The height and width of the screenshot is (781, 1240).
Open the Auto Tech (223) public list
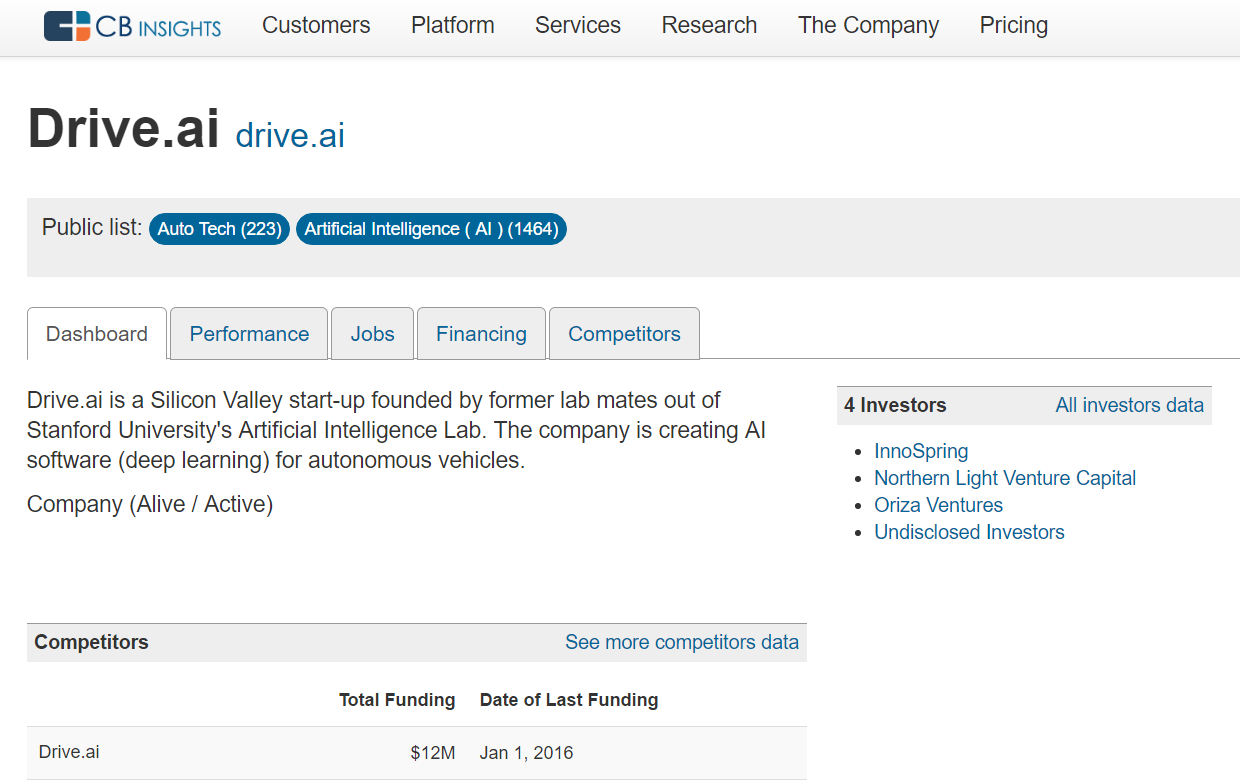click(x=220, y=229)
